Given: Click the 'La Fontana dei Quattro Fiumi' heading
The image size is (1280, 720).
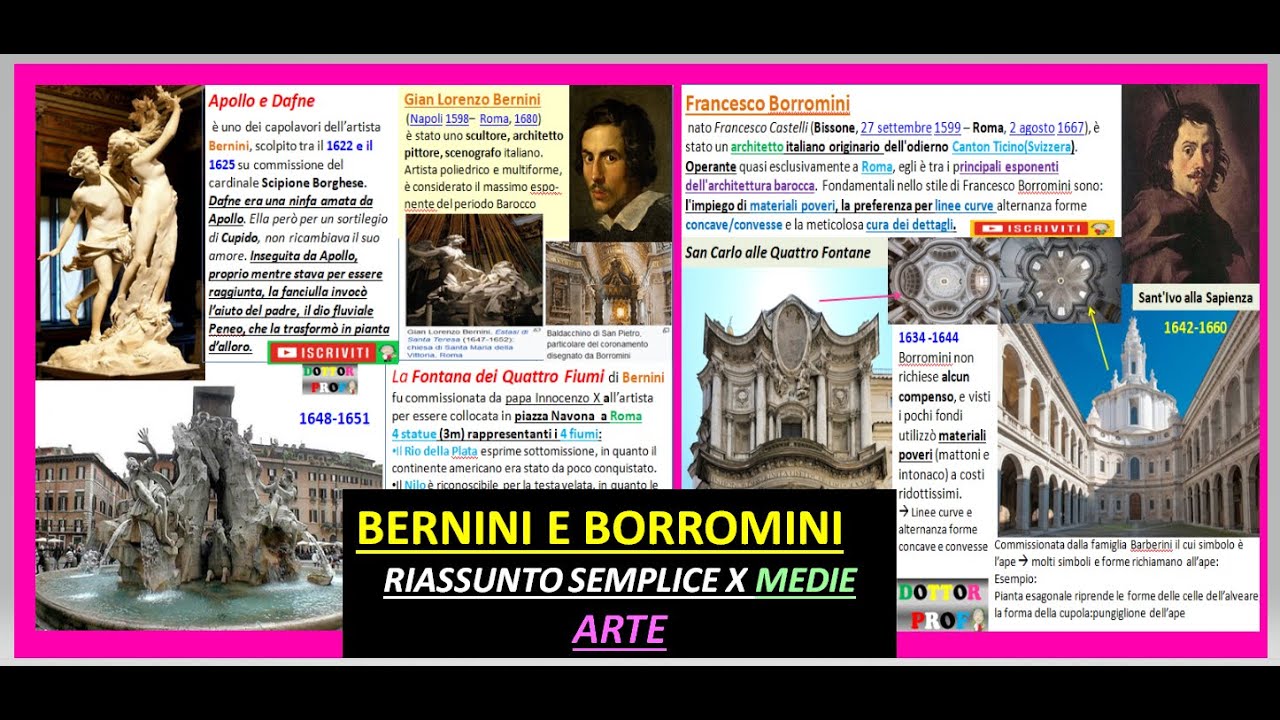Looking at the screenshot, I should tap(498, 377).
